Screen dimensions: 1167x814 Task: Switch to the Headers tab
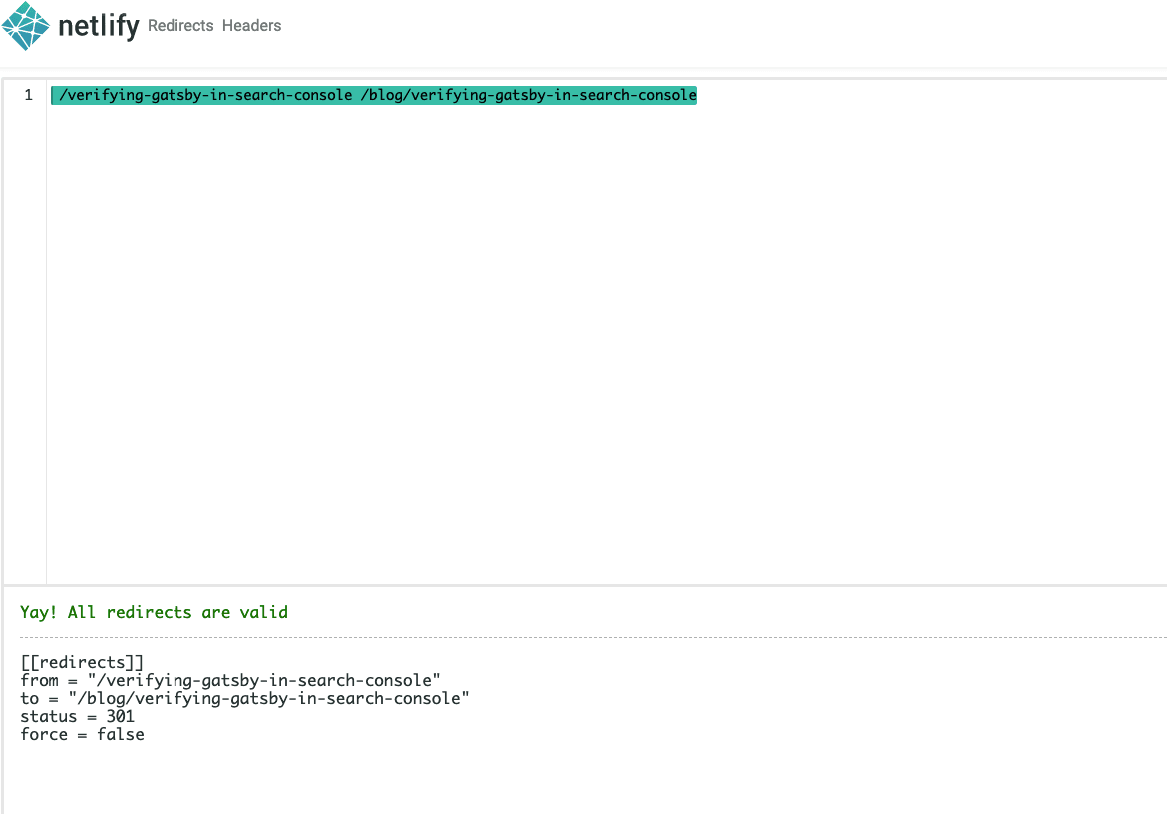pos(251,26)
